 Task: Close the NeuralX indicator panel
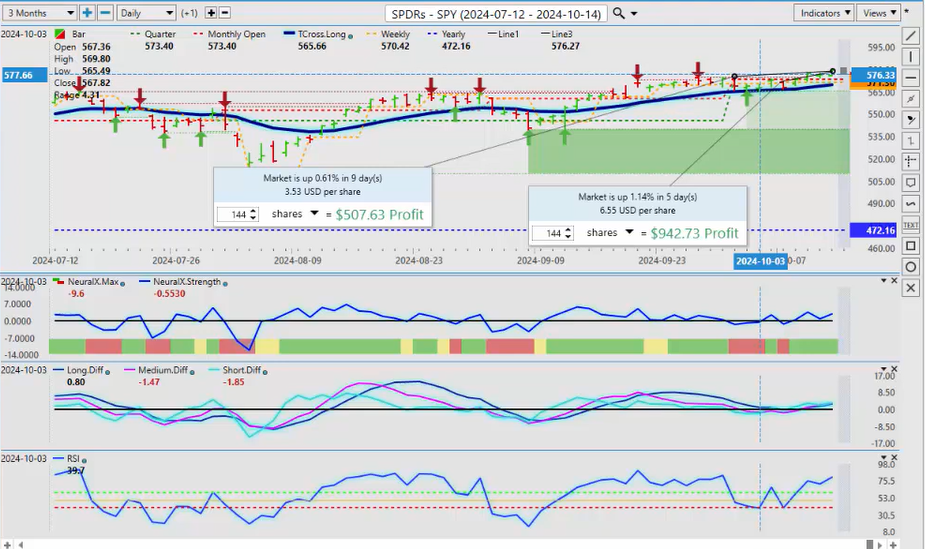pyautogui.click(x=894, y=281)
